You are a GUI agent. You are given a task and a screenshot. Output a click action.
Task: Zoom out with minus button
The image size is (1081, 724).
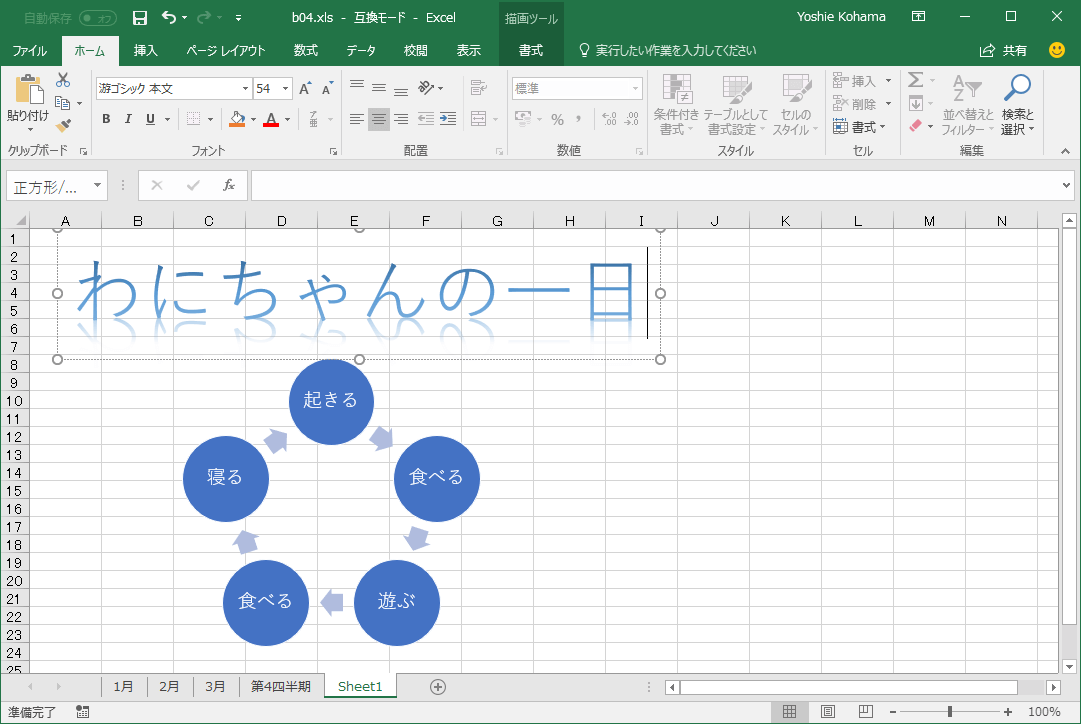point(893,712)
